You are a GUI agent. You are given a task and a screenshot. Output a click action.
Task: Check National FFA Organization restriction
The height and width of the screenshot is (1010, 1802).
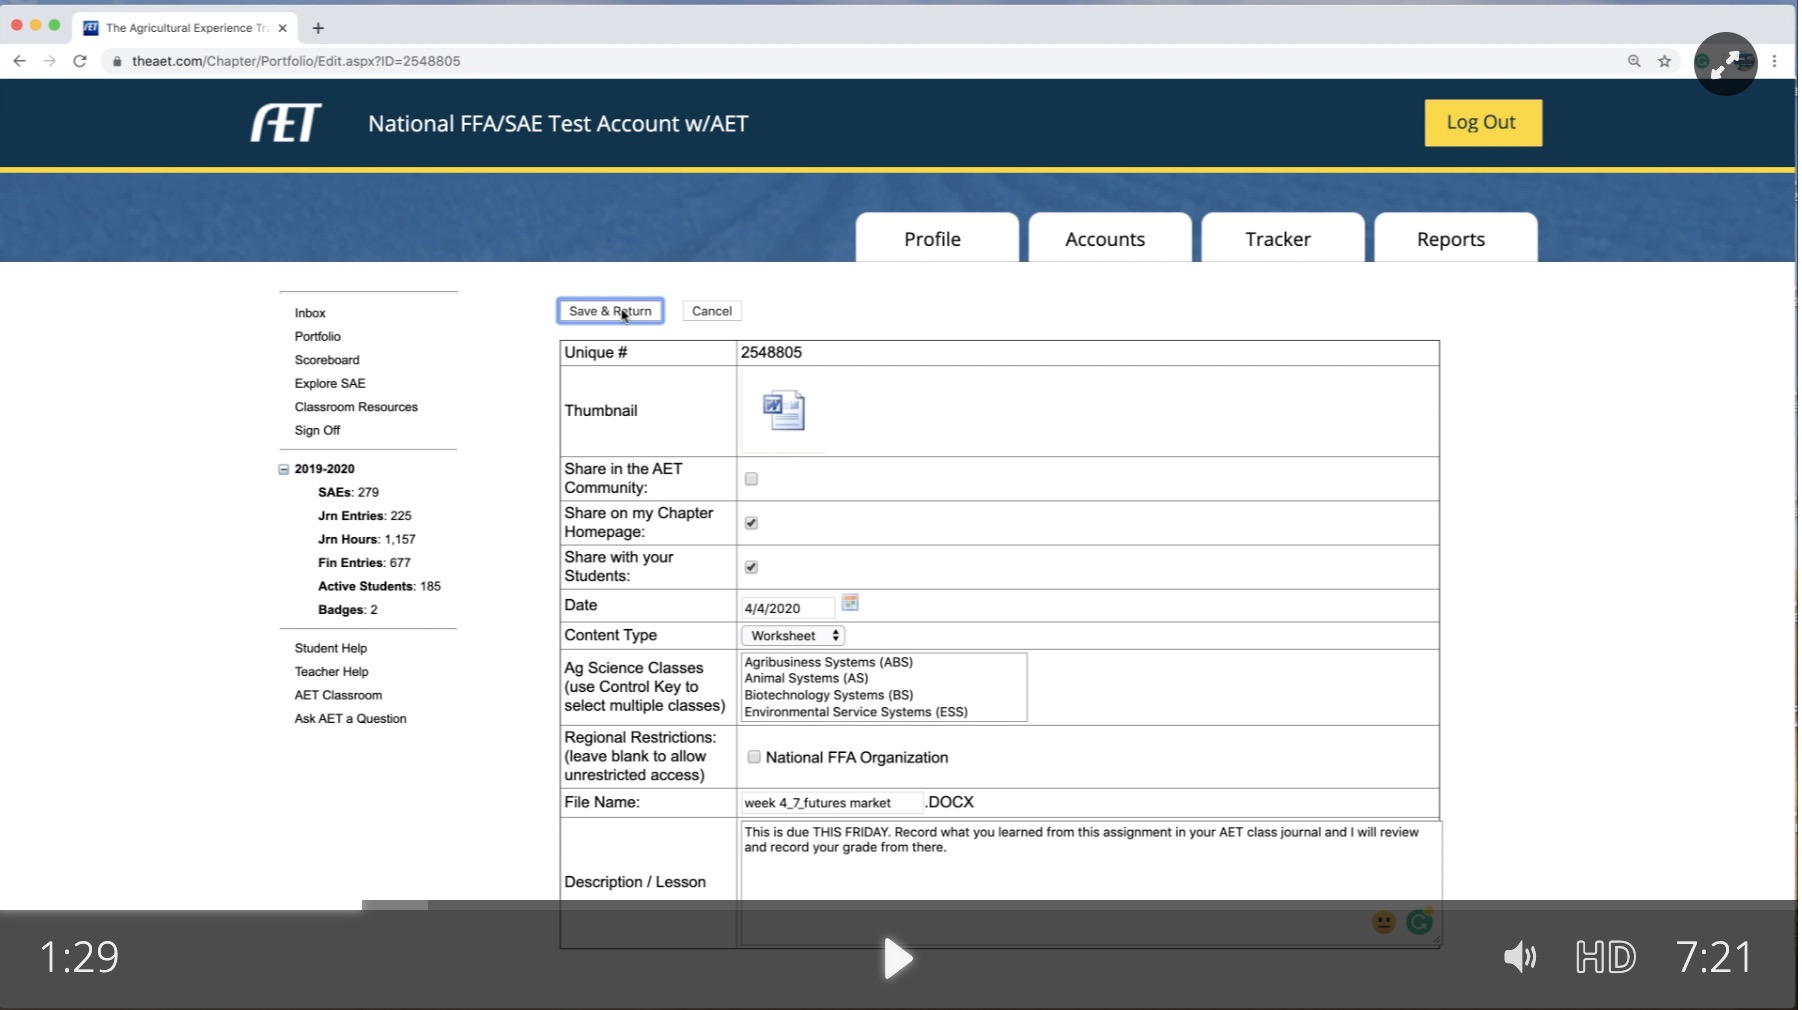754,757
